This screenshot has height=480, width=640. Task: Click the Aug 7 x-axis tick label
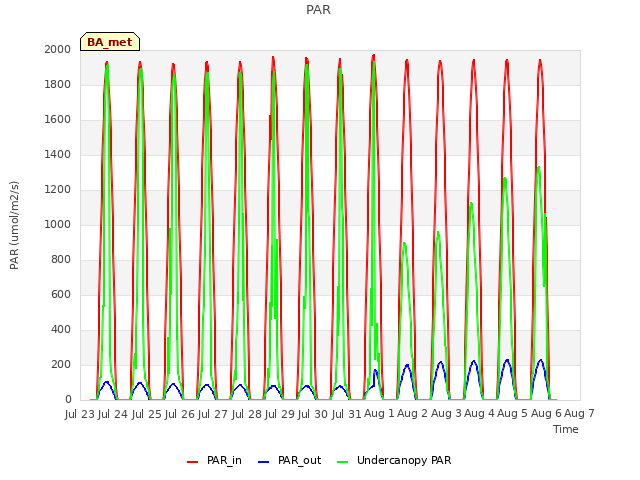coord(579,414)
